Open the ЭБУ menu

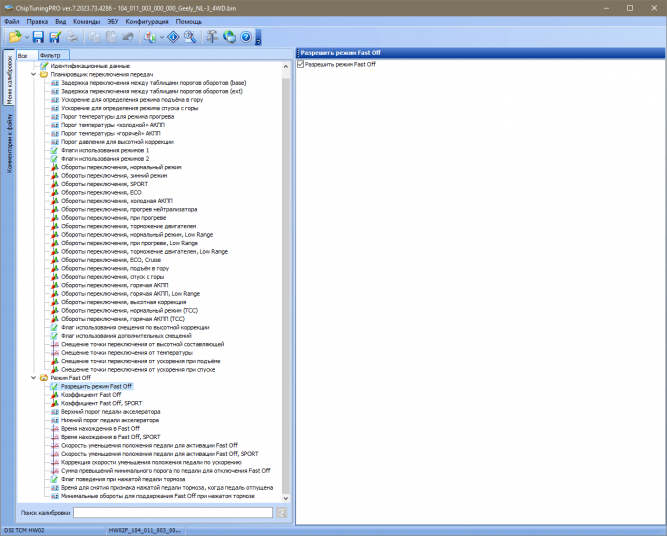point(113,21)
